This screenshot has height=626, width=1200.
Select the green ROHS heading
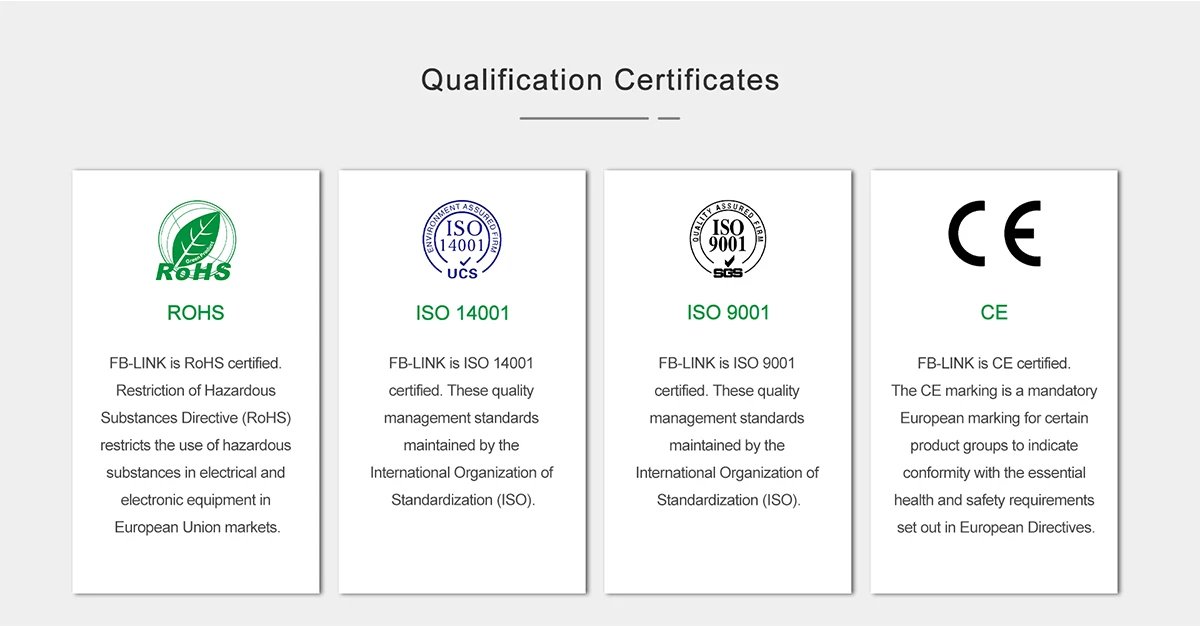click(x=195, y=313)
